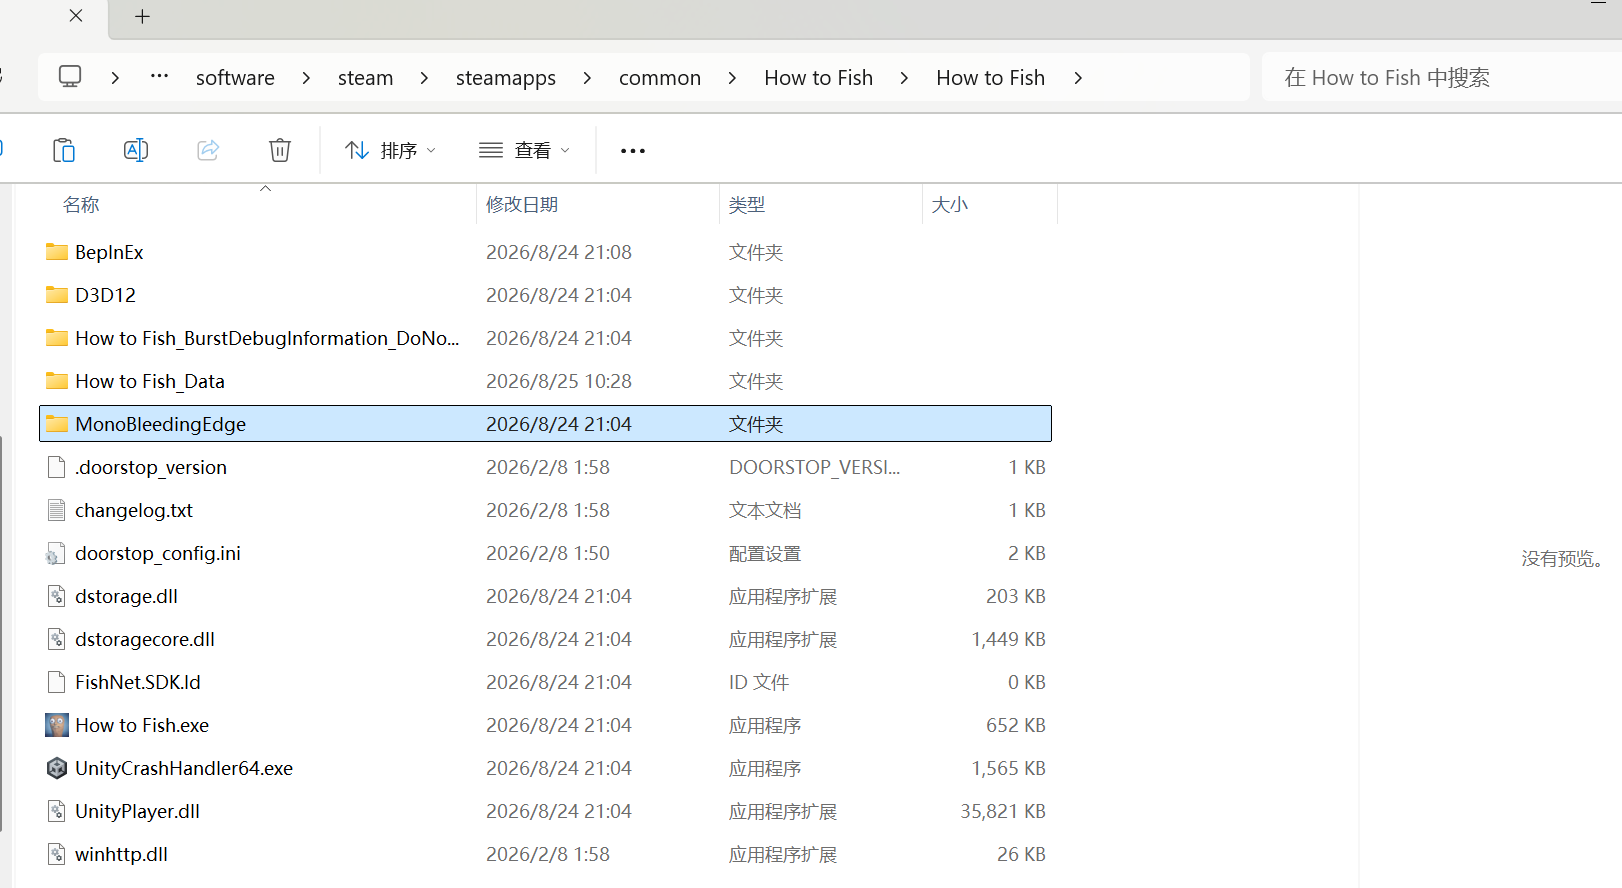Click the 35,821 KB size value
This screenshot has width=1622, height=888.
click(1003, 811)
